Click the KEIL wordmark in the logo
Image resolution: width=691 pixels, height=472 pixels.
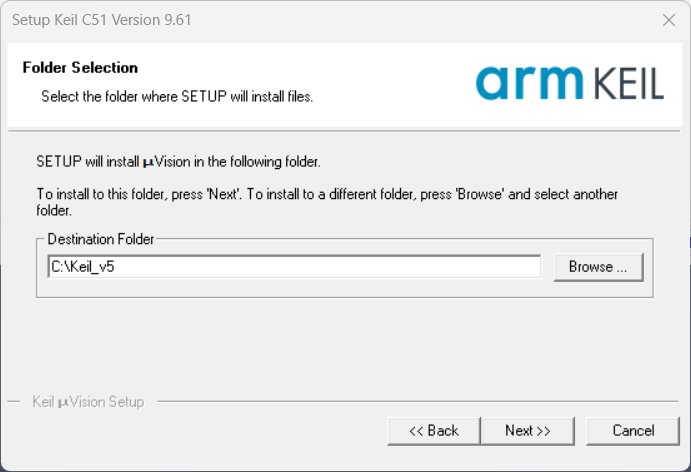pyautogui.click(x=629, y=84)
